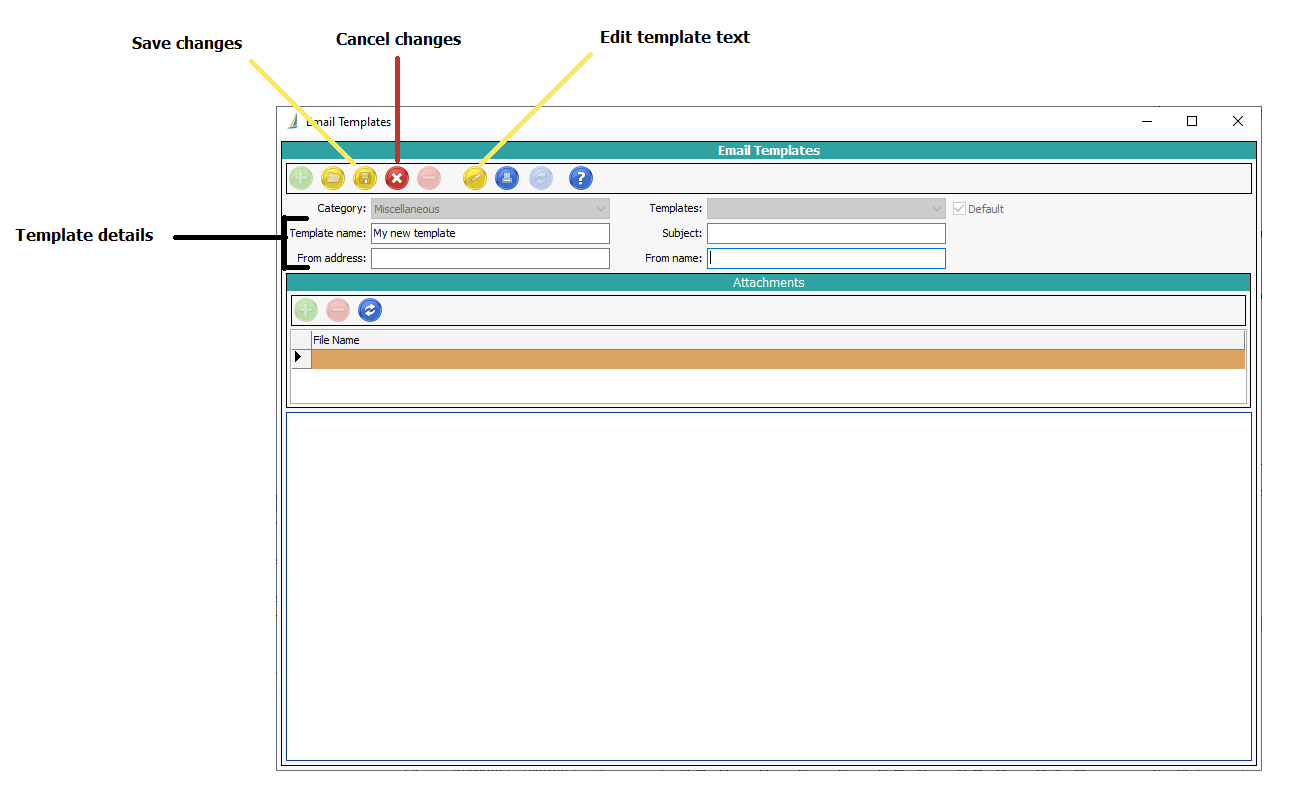Click the yellow Save changes icon

coord(365,178)
